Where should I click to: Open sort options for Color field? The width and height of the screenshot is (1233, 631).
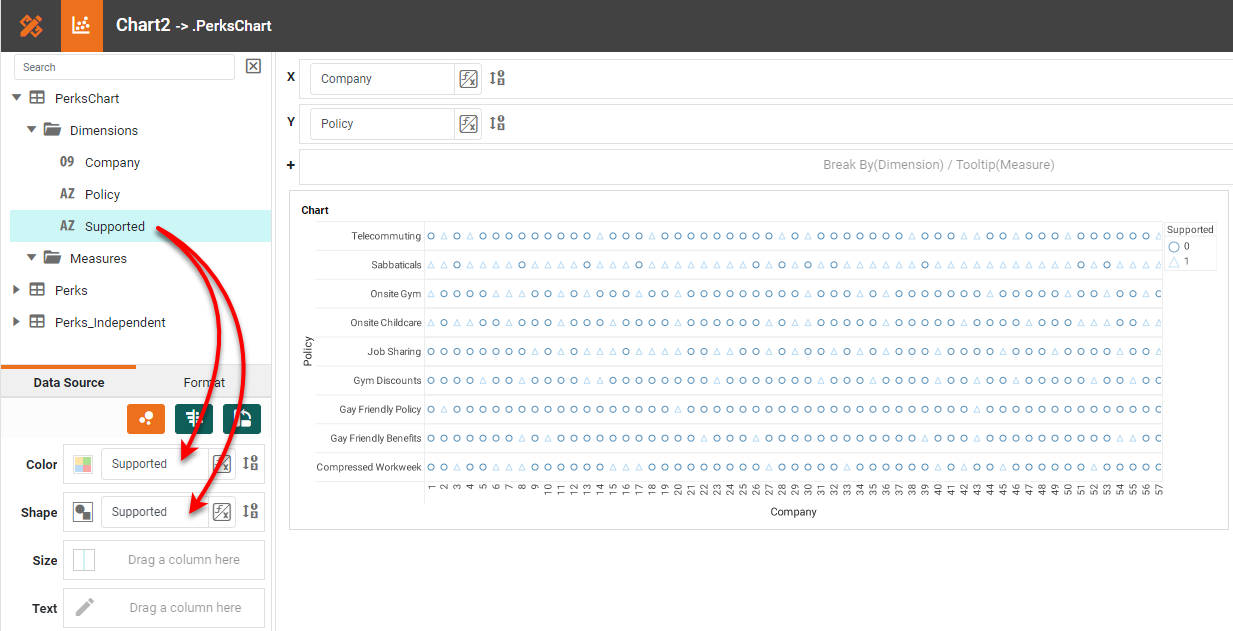250,464
